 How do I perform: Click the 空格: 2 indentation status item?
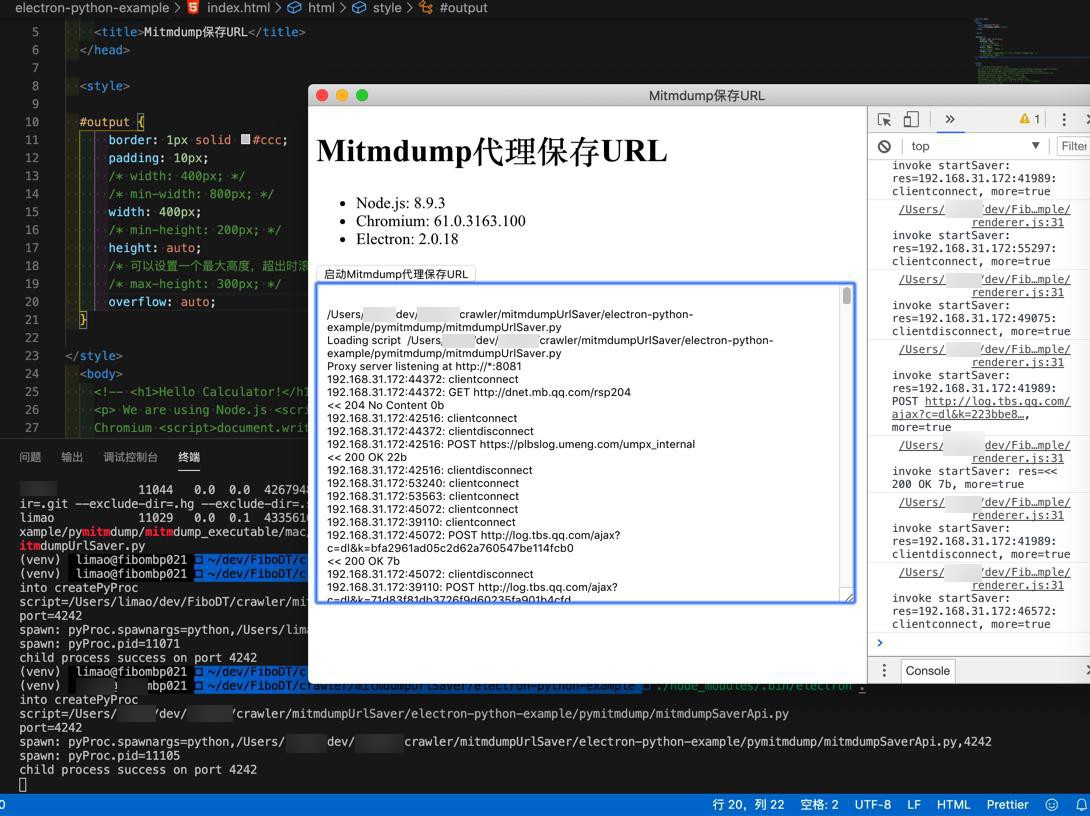820,805
